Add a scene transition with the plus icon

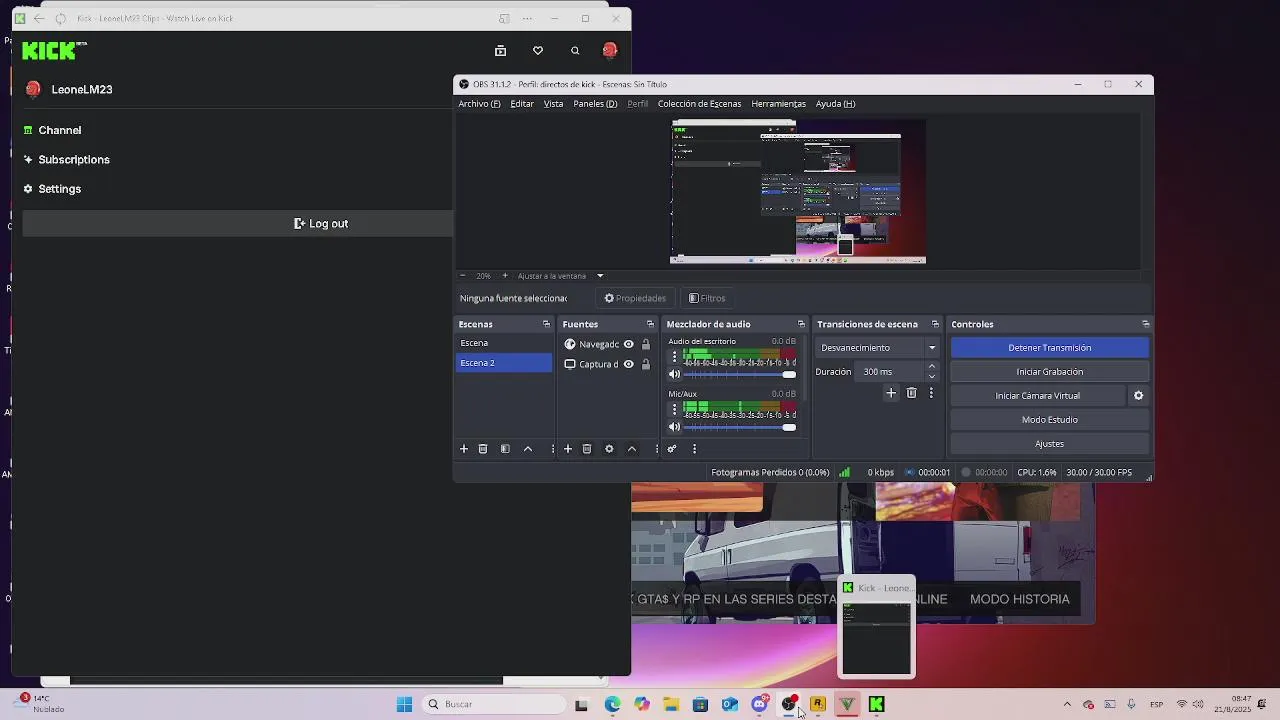891,393
